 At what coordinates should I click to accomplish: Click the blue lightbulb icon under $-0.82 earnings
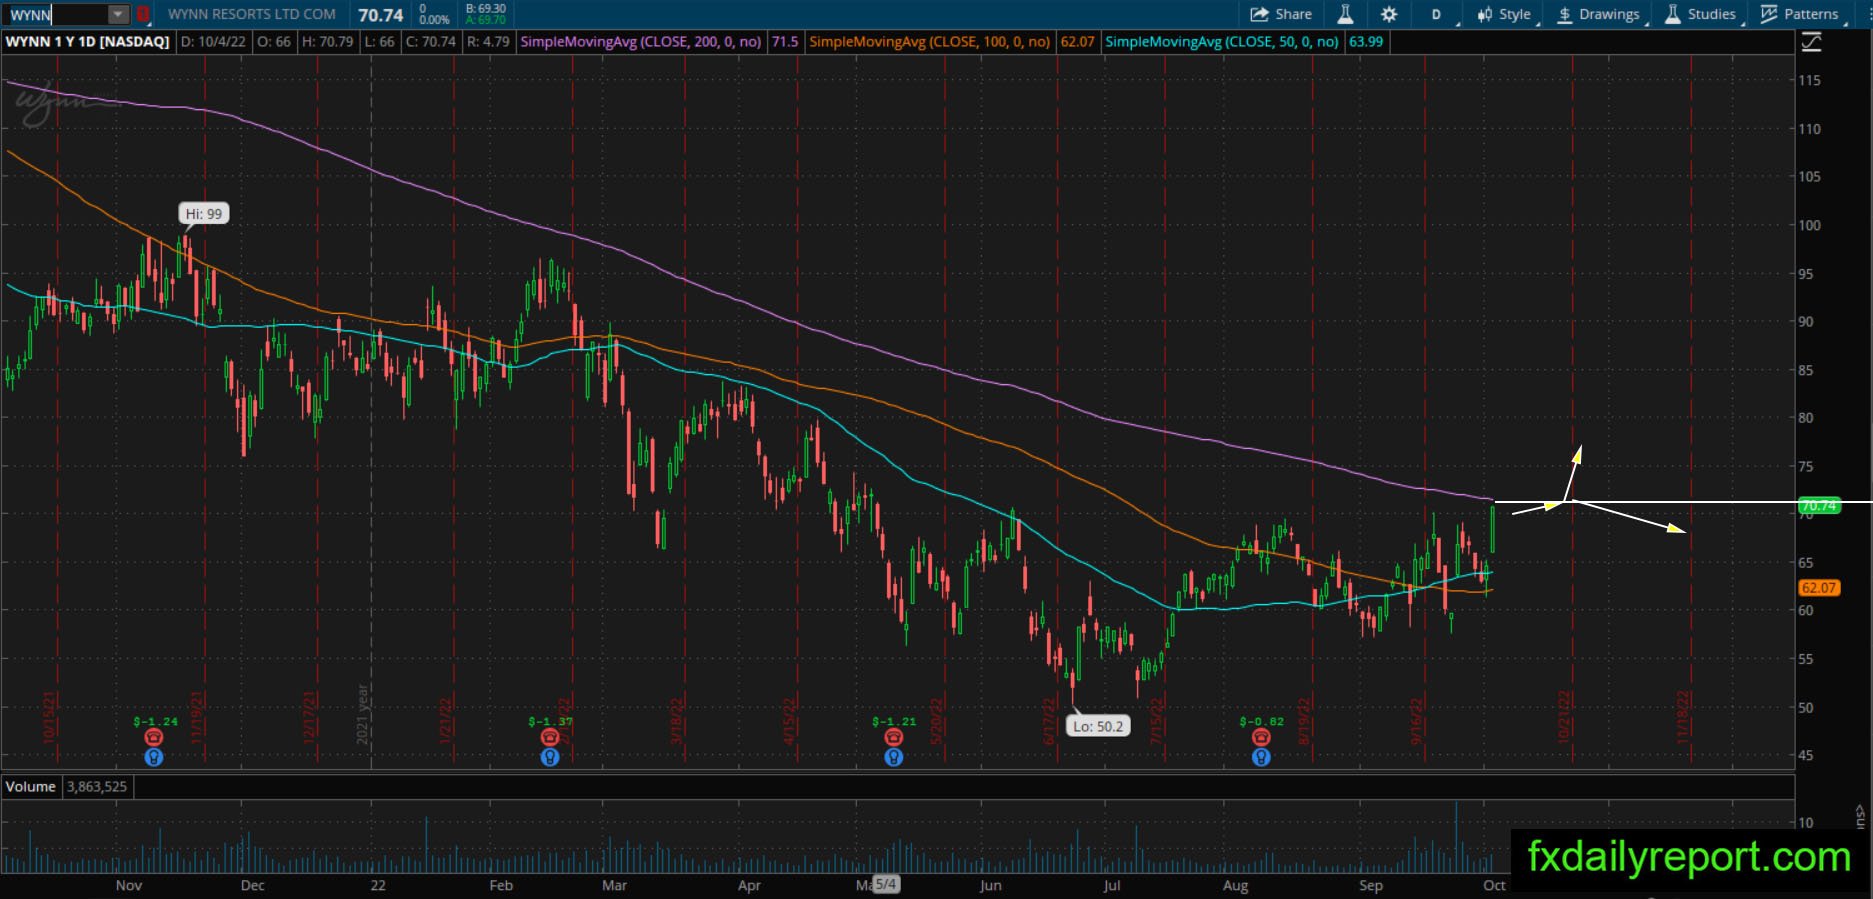coord(1261,757)
